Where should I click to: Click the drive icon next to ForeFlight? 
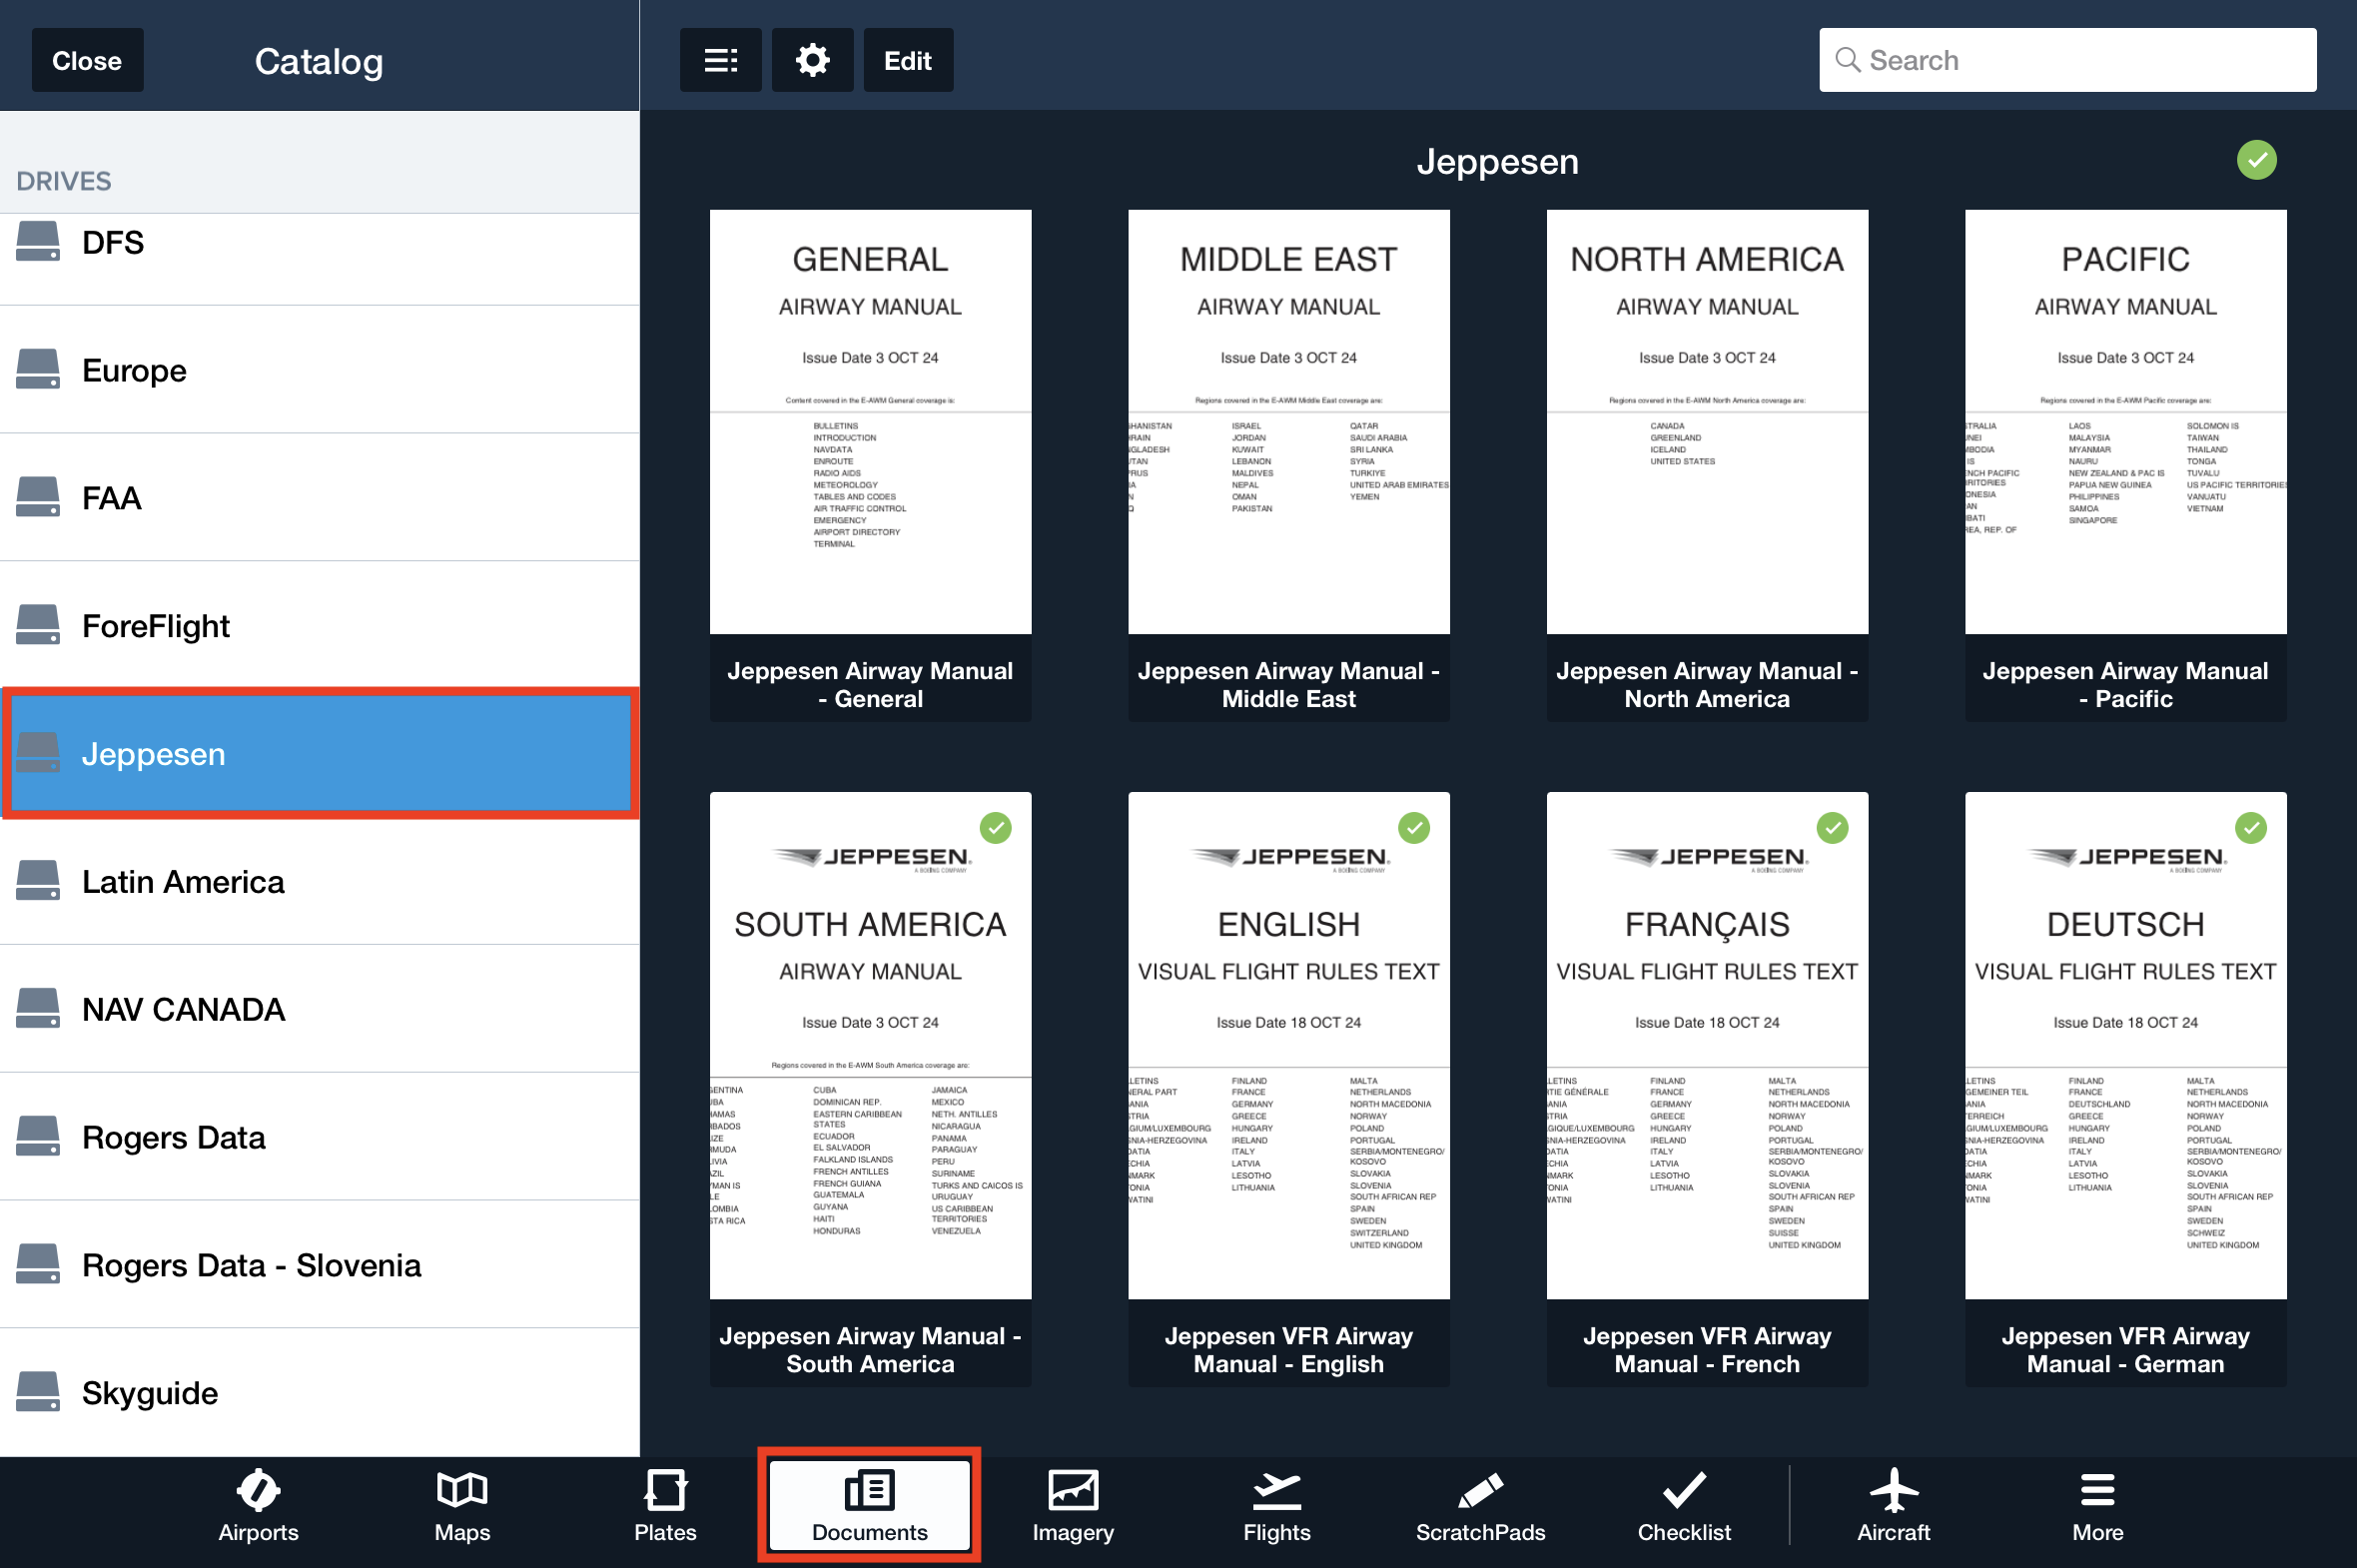click(x=38, y=625)
